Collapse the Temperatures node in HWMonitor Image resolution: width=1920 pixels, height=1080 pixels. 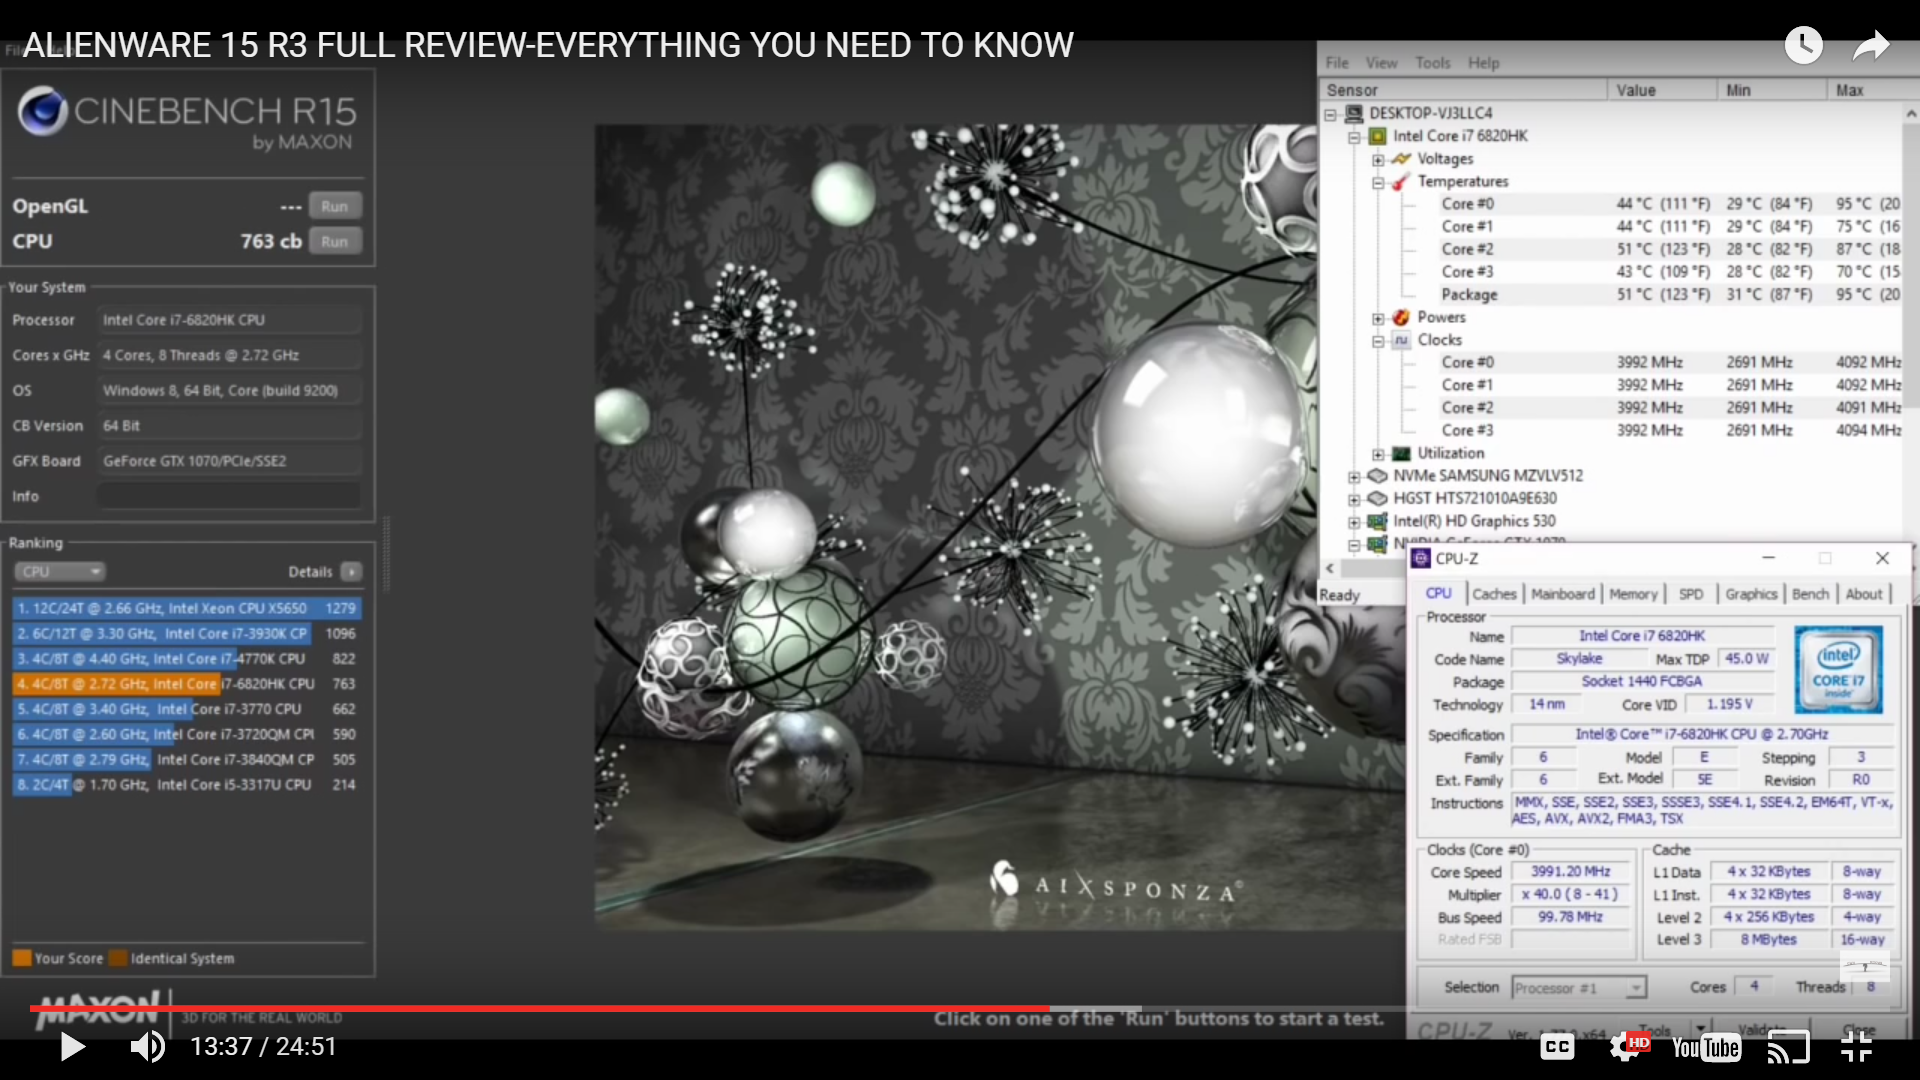(1379, 183)
